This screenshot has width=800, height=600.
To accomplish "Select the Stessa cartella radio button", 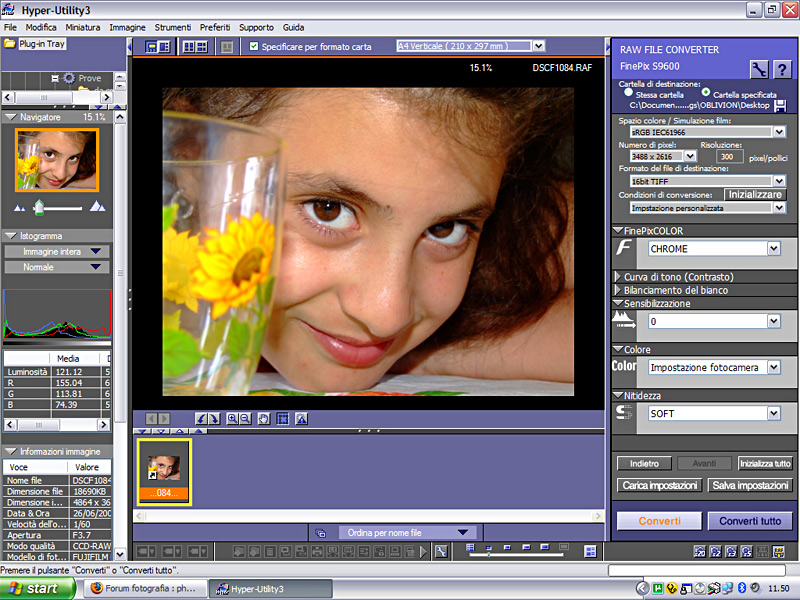I will [x=628, y=93].
